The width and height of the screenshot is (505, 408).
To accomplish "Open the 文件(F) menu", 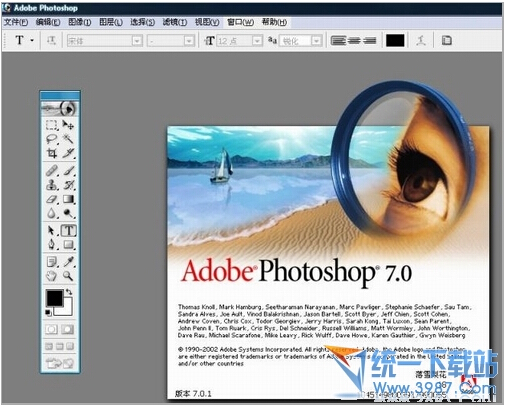I will tap(16, 22).
